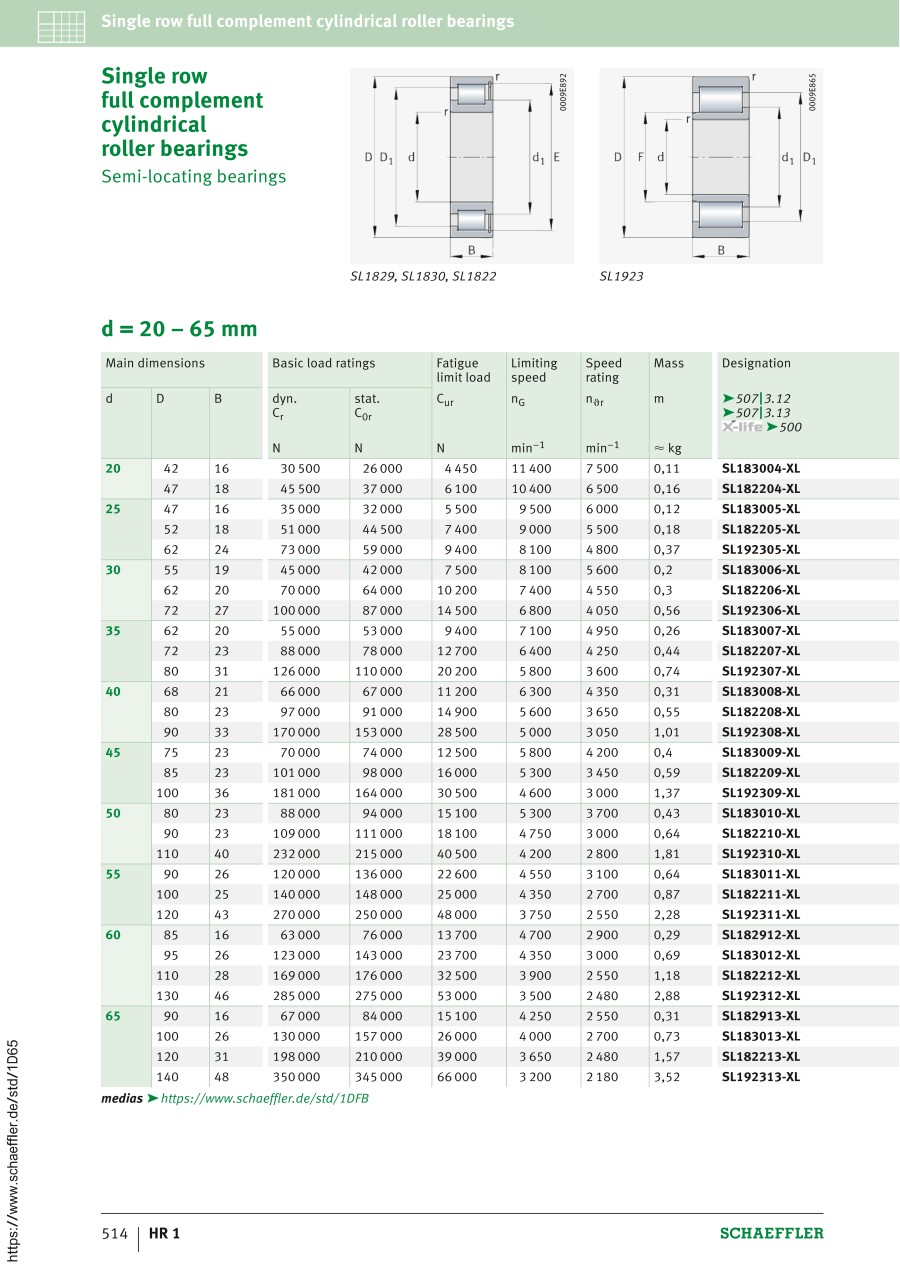Click page number 514 in footer
900x1272 pixels.
point(114,1233)
